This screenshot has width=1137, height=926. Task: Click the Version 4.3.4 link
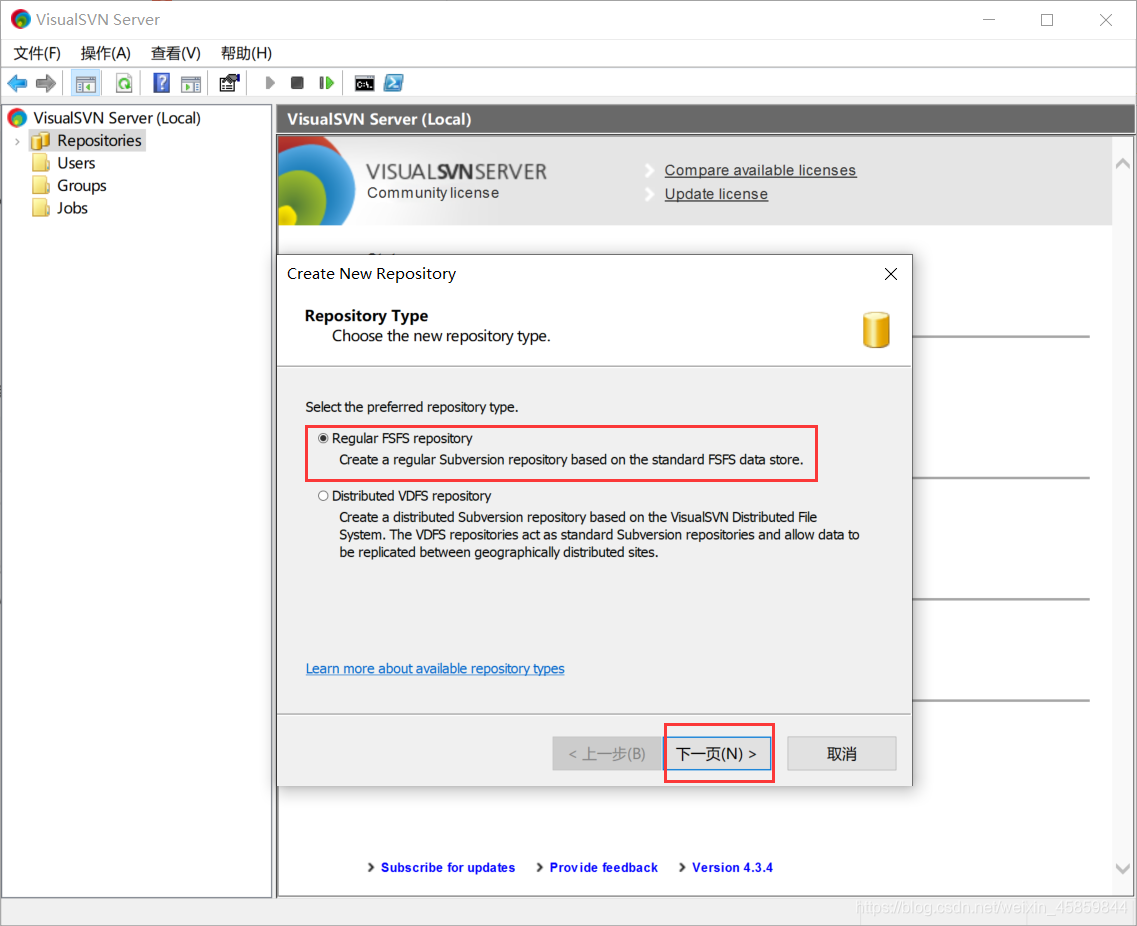[732, 867]
